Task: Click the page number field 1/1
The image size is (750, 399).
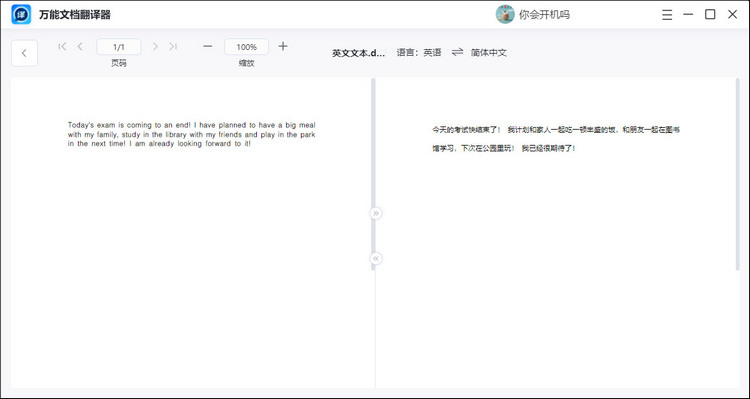Action: [119, 47]
